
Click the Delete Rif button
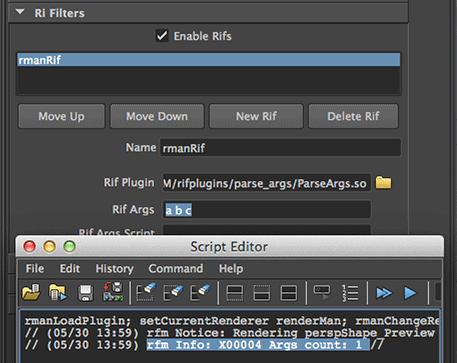(x=353, y=116)
